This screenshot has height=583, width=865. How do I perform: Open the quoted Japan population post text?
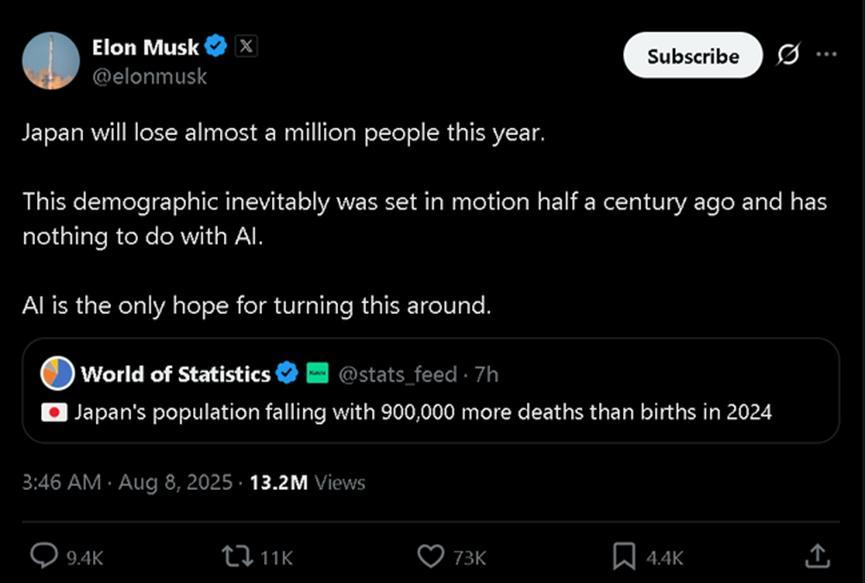[422, 411]
